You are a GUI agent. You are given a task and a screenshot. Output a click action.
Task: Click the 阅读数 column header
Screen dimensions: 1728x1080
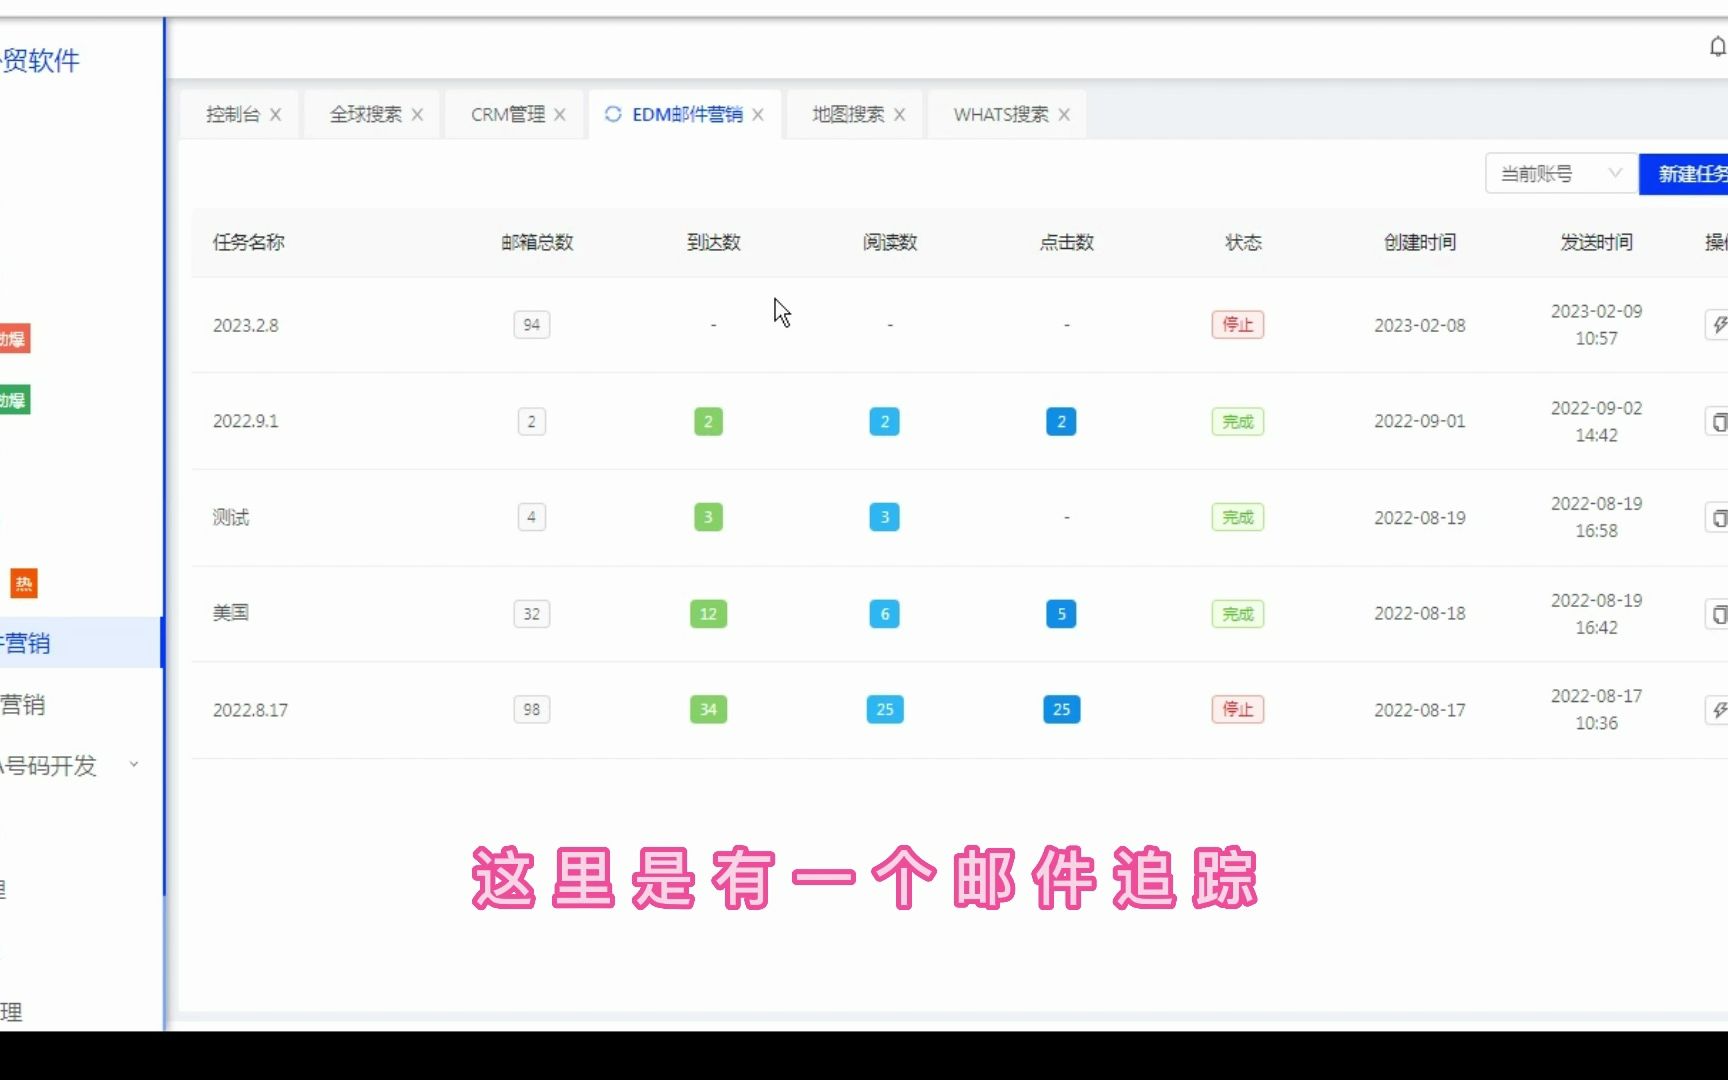890,243
